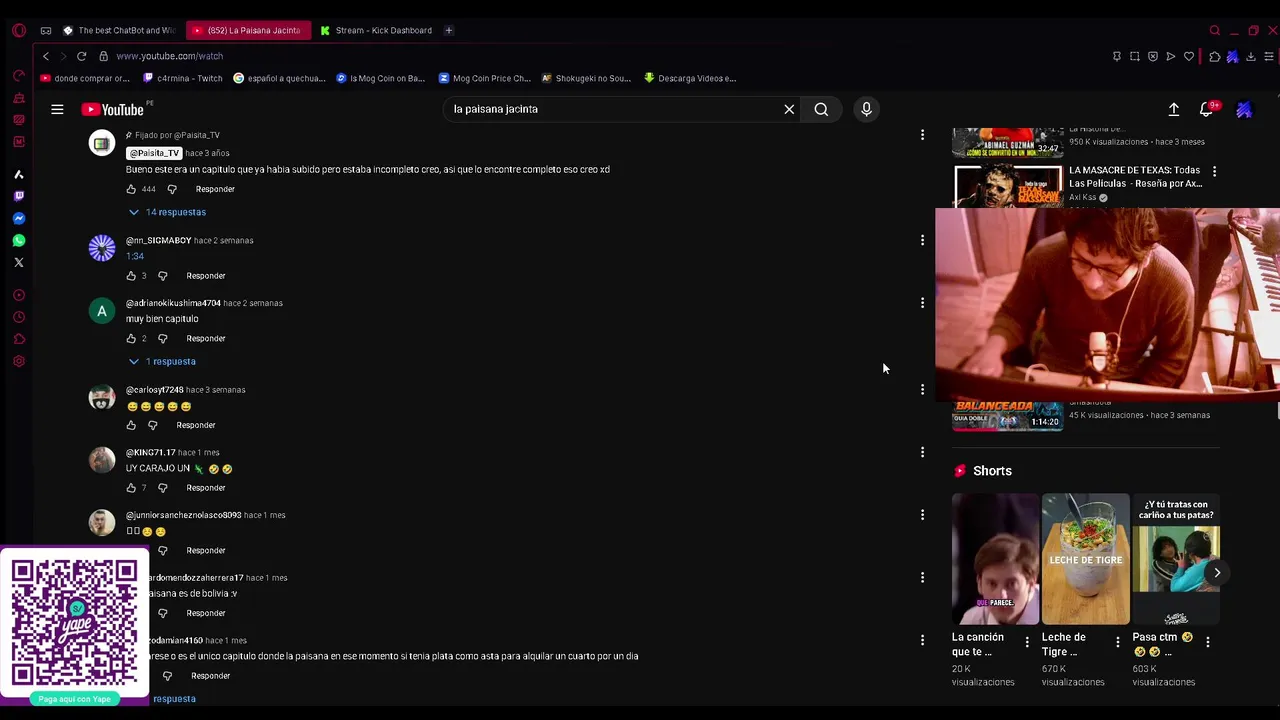This screenshot has width=1280, height=720.
Task: Add page to bookmarks heart icon
Action: pyautogui.click(x=1189, y=56)
